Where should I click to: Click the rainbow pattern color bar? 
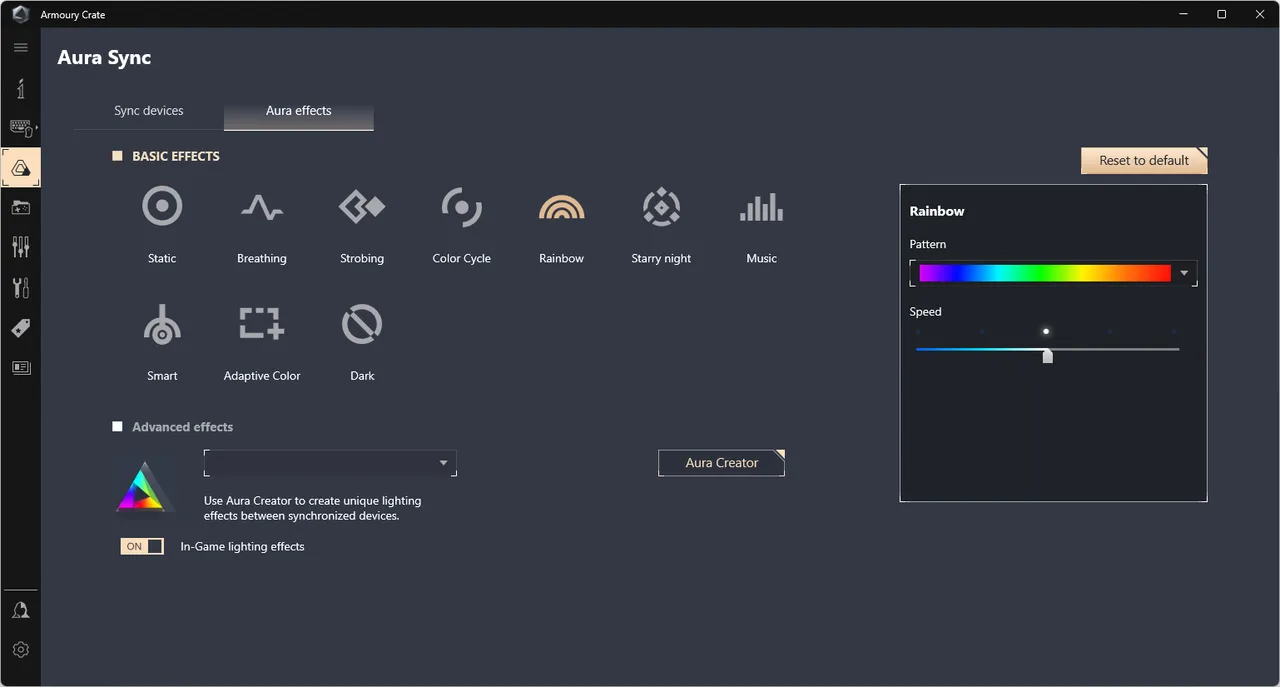pos(1045,273)
